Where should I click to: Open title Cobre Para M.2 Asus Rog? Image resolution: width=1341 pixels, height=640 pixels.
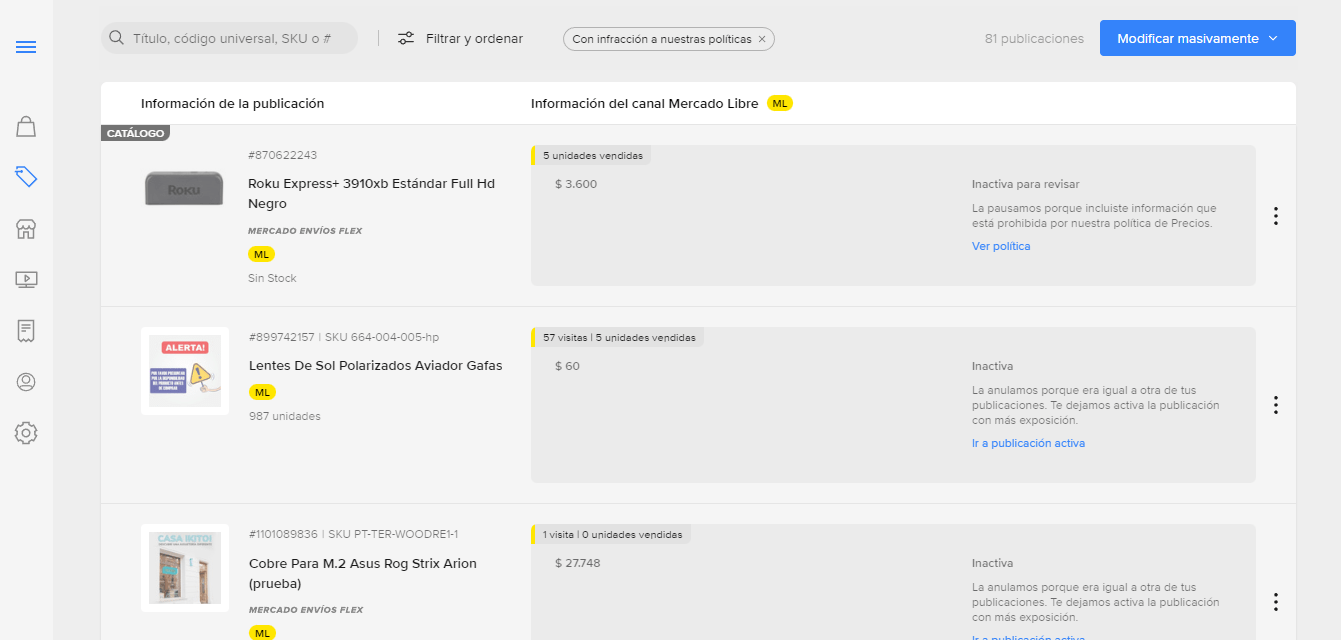click(363, 574)
